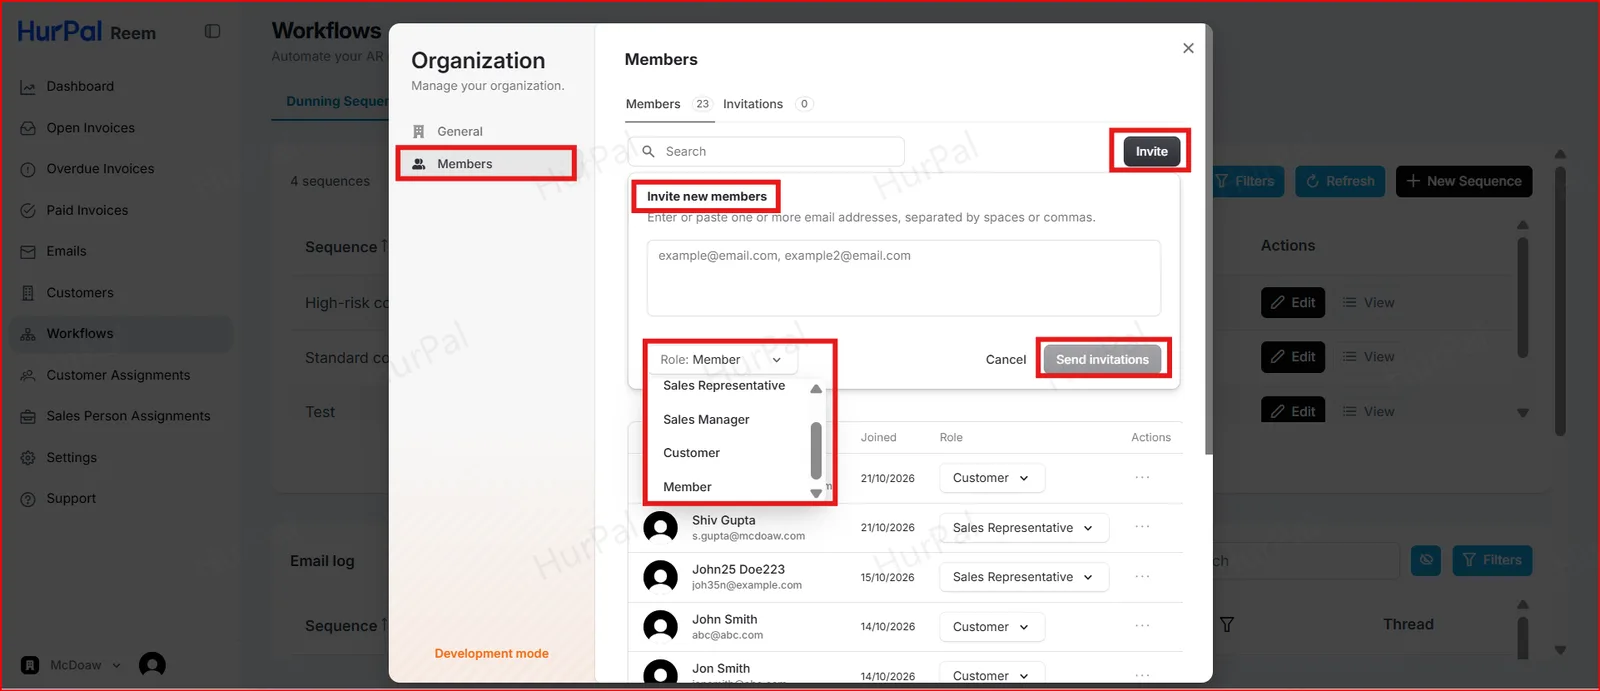
Task: Open actions menu for John25 Doe223
Action: [1142, 576]
